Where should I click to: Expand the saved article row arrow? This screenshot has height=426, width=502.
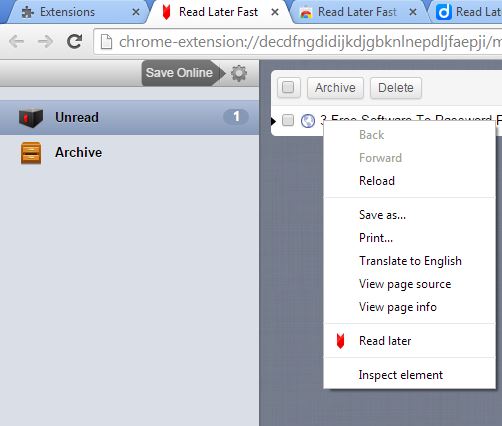pyautogui.click(x=274, y=121)
